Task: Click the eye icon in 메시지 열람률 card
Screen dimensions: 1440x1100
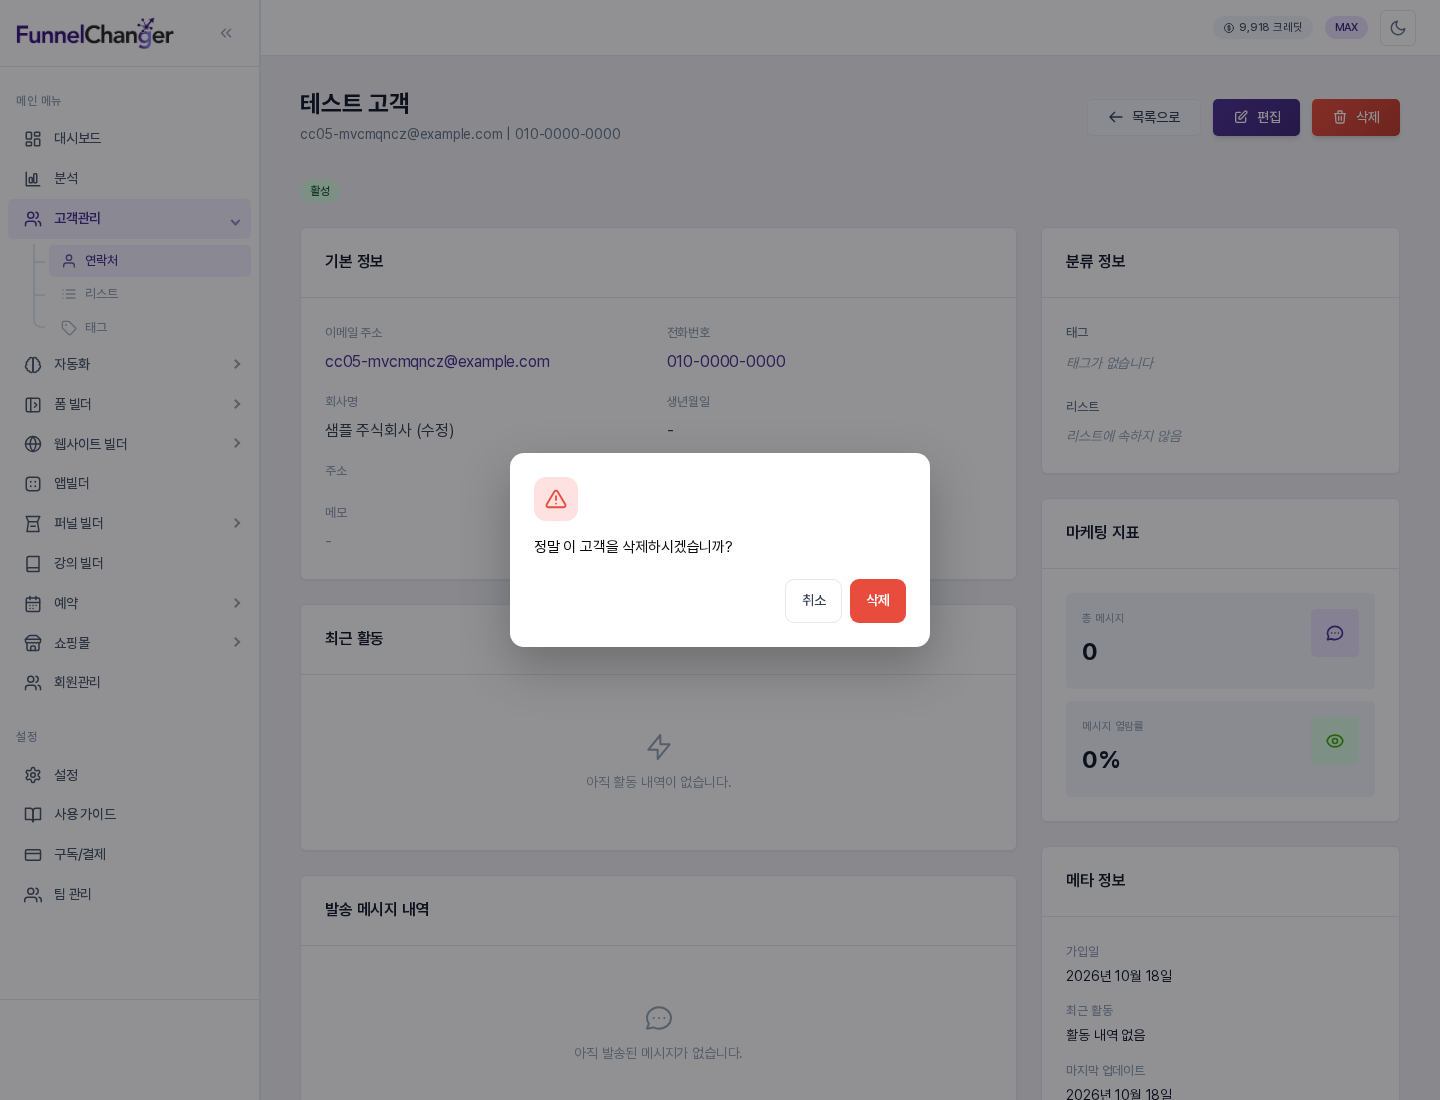Action: point(1335,741)
